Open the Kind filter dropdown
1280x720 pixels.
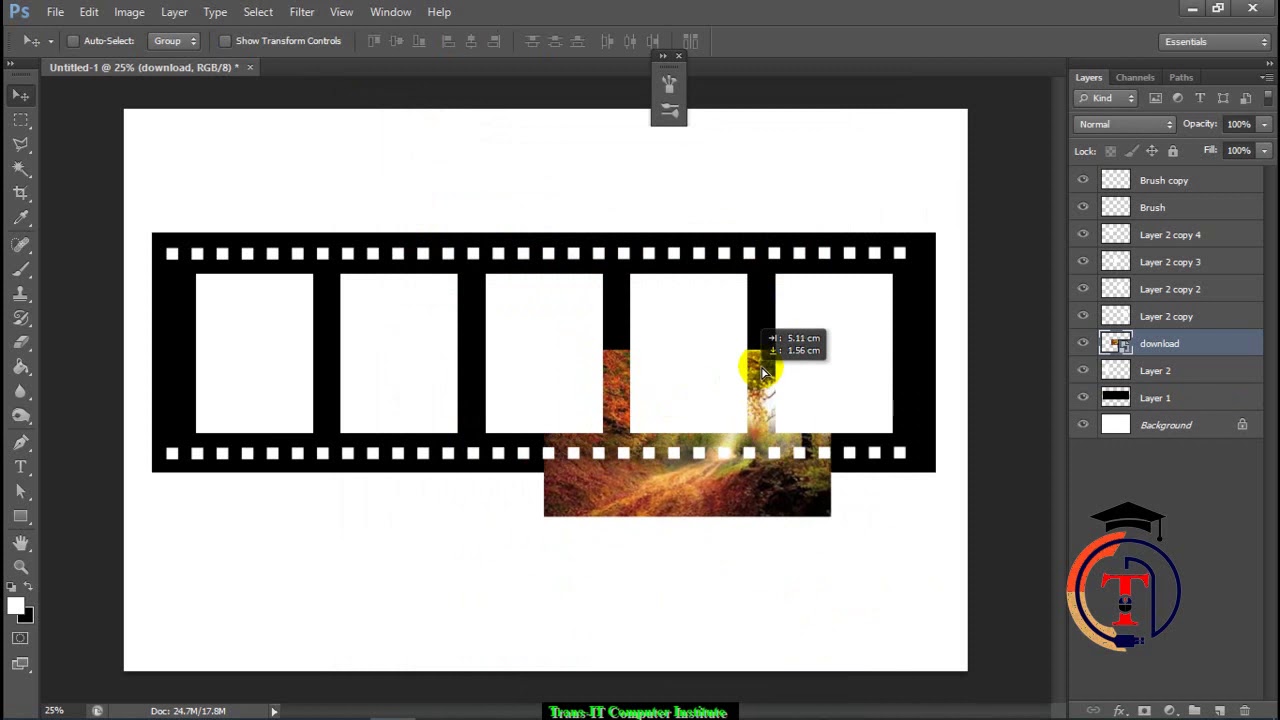tap(1106, 98)
